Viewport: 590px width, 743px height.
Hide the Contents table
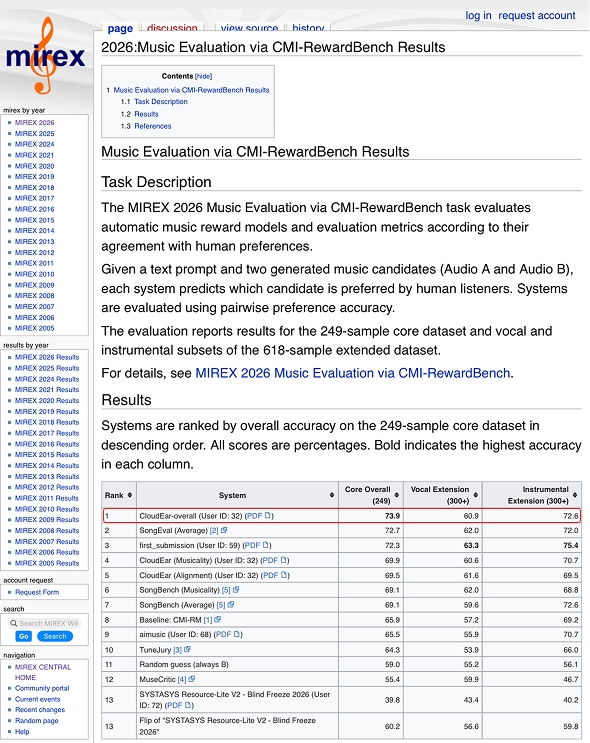(x=203, y=76)
